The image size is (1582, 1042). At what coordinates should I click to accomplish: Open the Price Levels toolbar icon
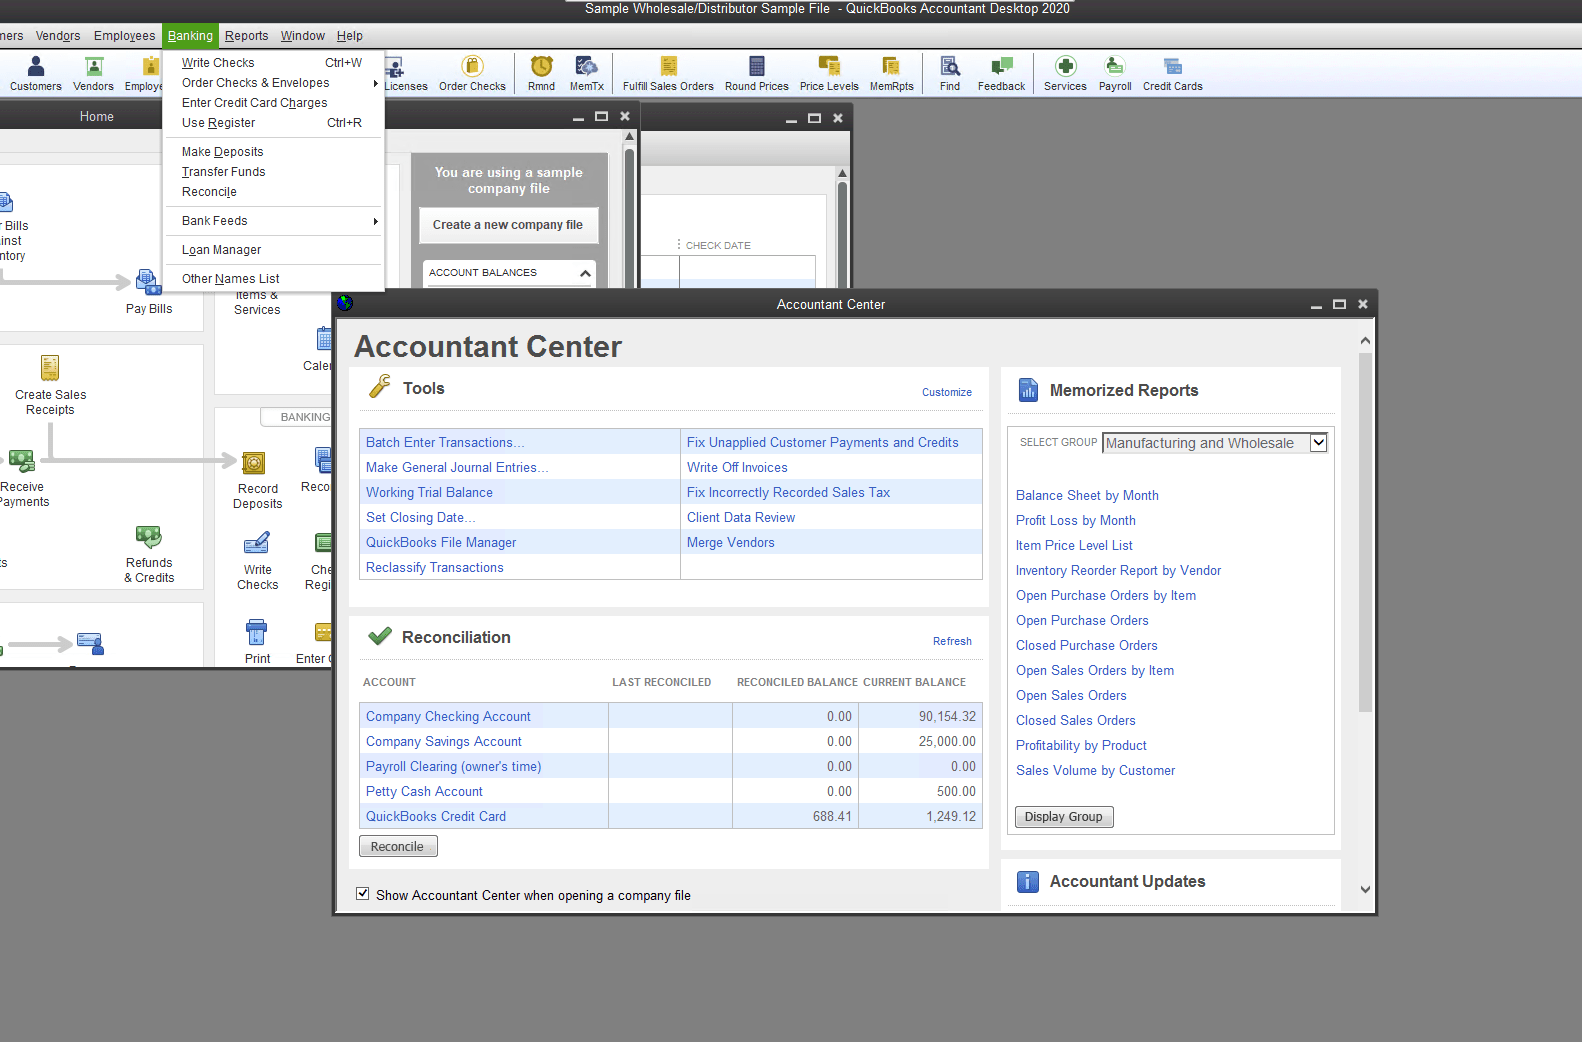click(x=829, y=74)
